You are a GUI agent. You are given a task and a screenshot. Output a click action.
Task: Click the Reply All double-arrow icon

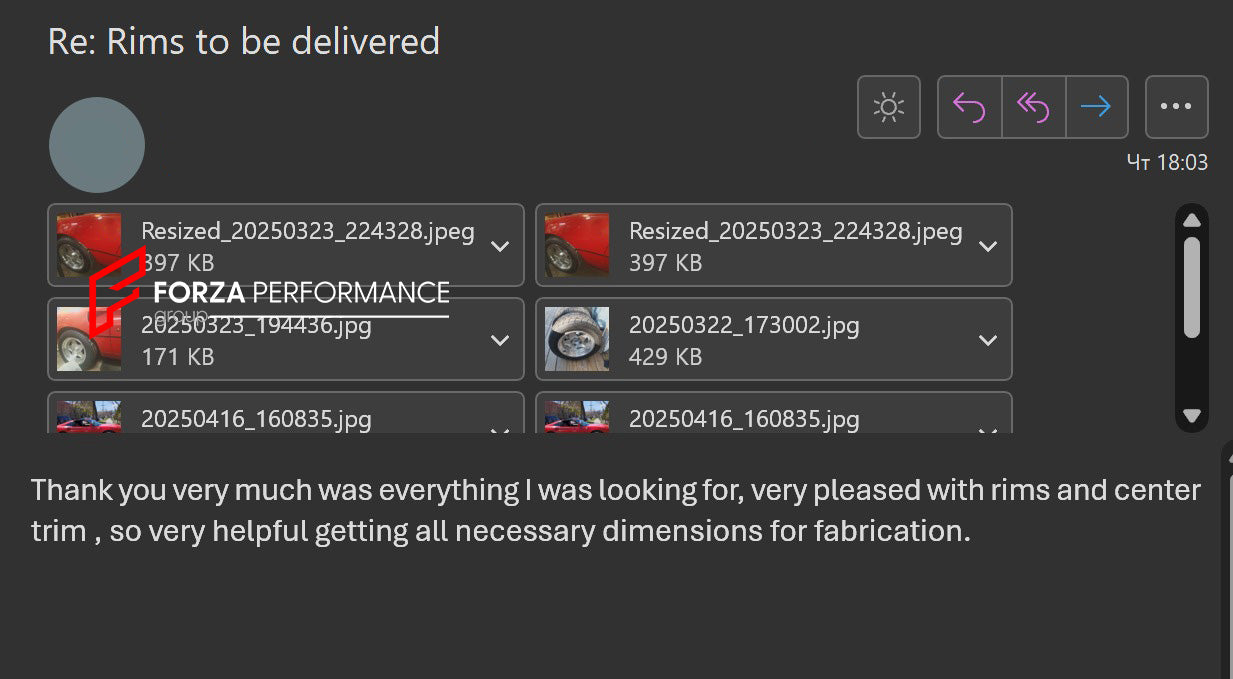point(1033,107)
